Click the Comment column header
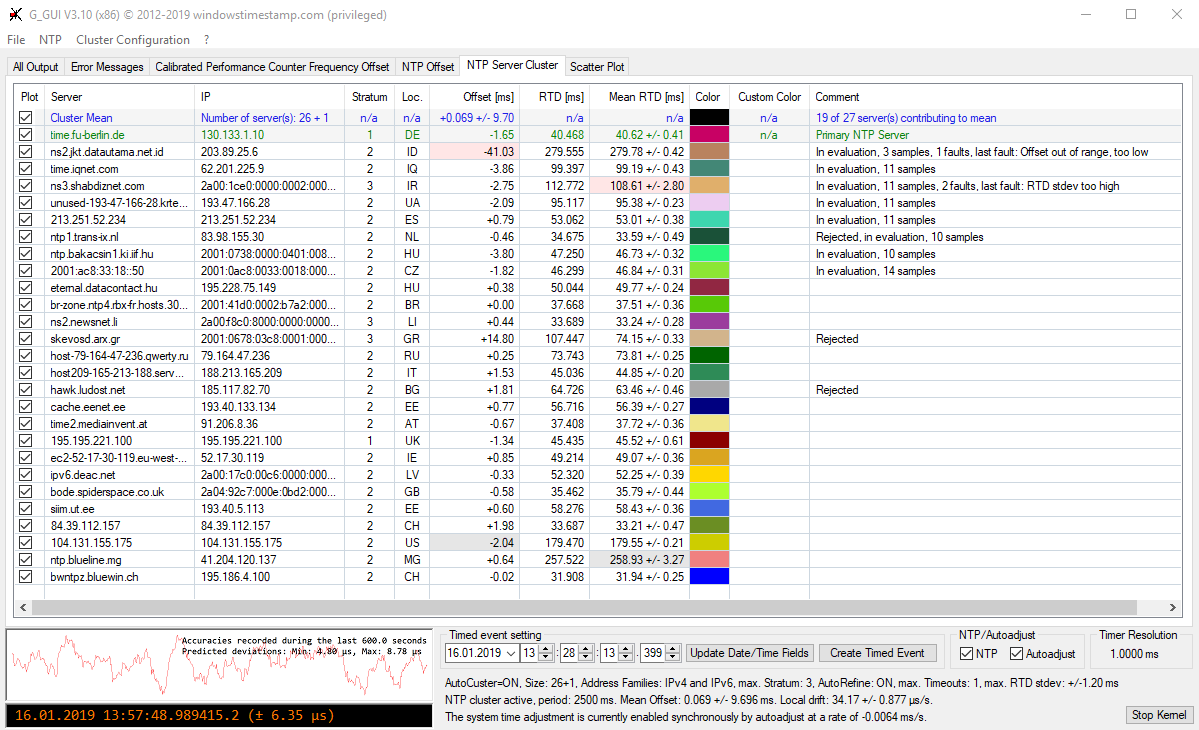The image size is (1199, 730). pos(996,97)
